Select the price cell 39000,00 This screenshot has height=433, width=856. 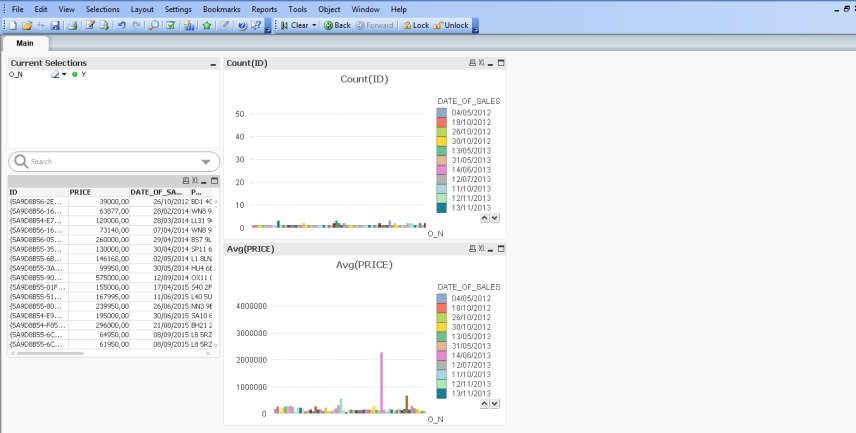click(99, 201)
